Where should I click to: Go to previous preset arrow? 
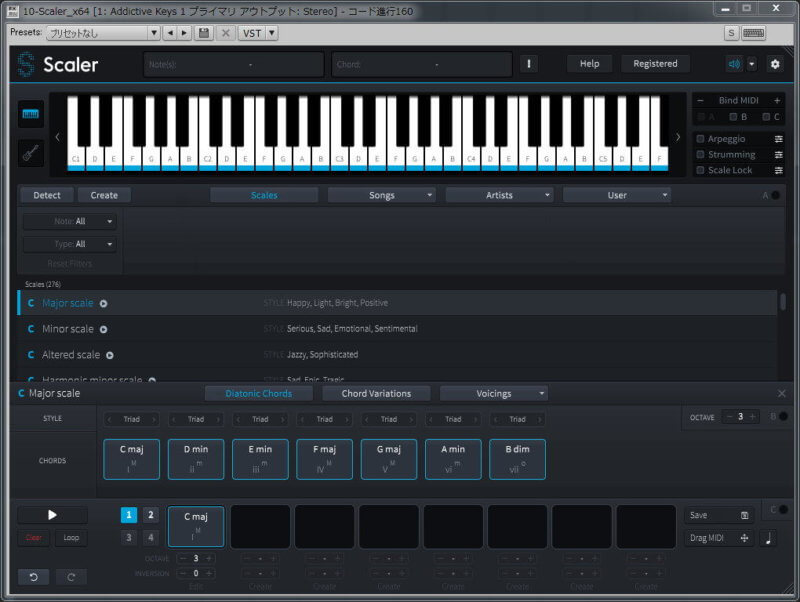click(x=170, y=33)
